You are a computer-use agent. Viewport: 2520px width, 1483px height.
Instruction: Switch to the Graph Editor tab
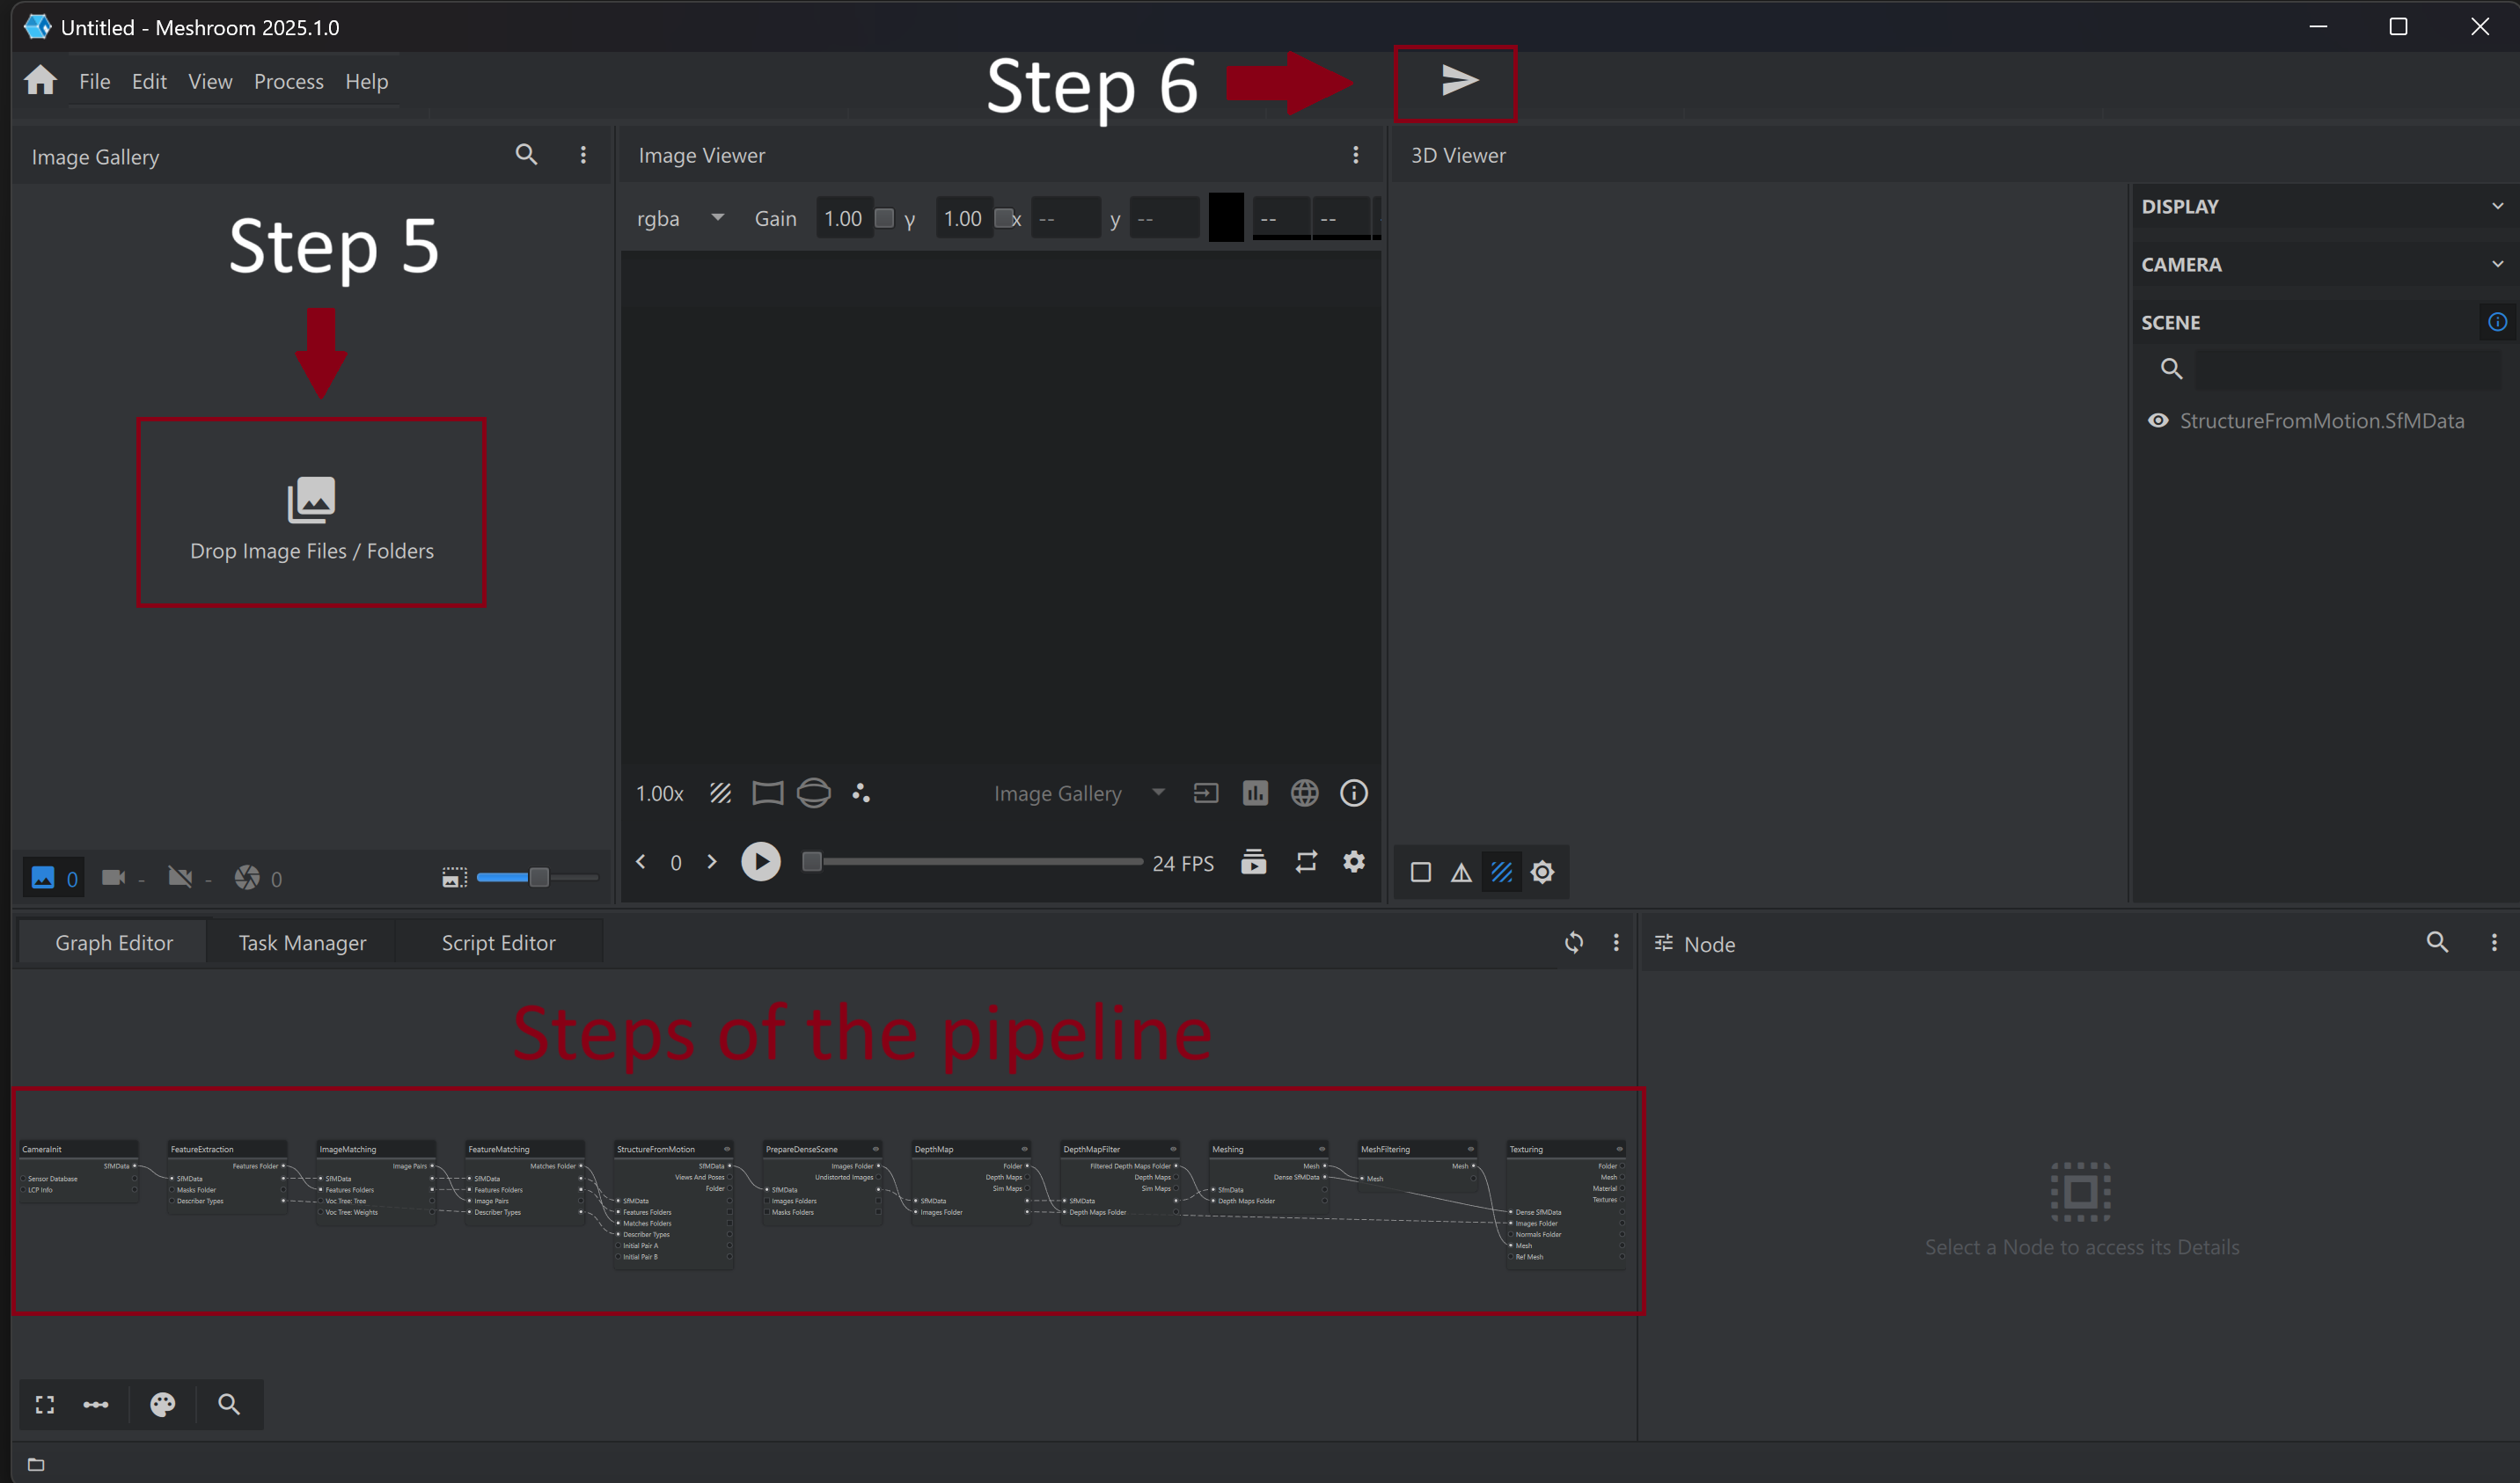pyautogui.click(x=114, y=943)
